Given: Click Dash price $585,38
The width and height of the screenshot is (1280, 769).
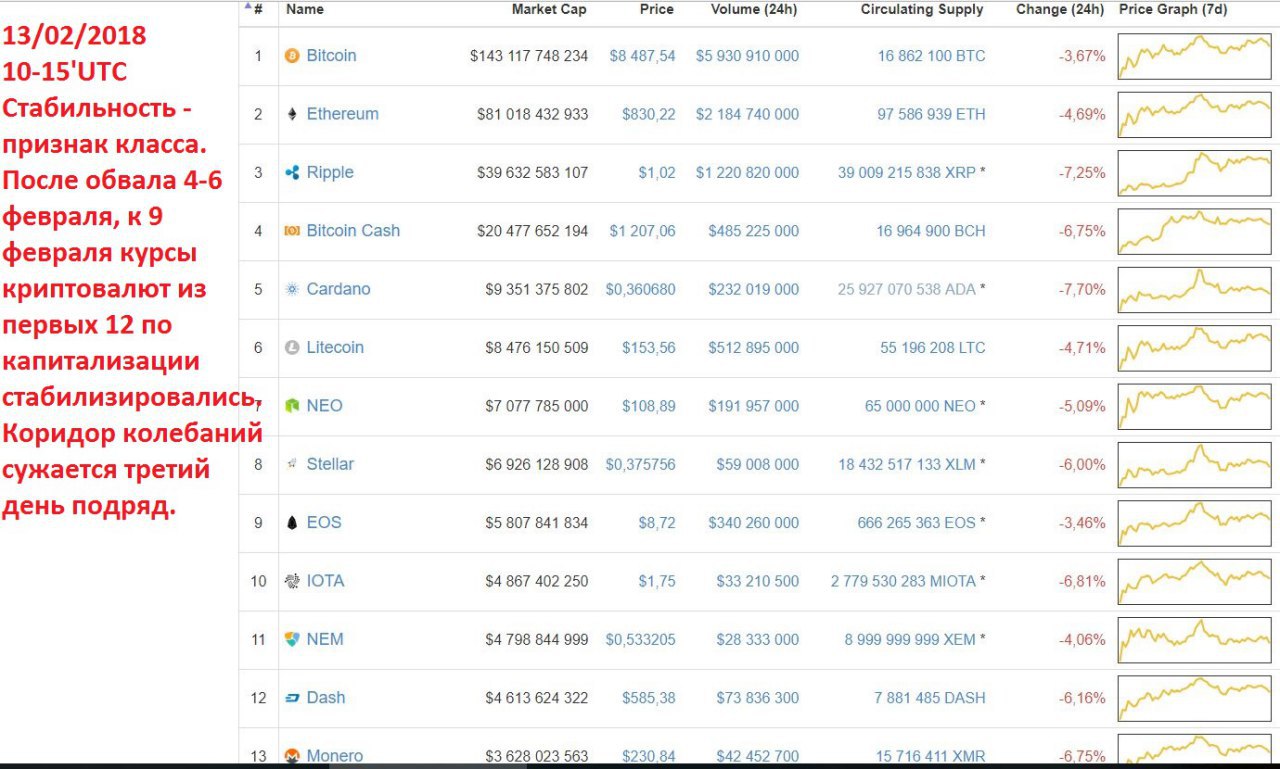Looking at the screenshot, I should point(649,698).
